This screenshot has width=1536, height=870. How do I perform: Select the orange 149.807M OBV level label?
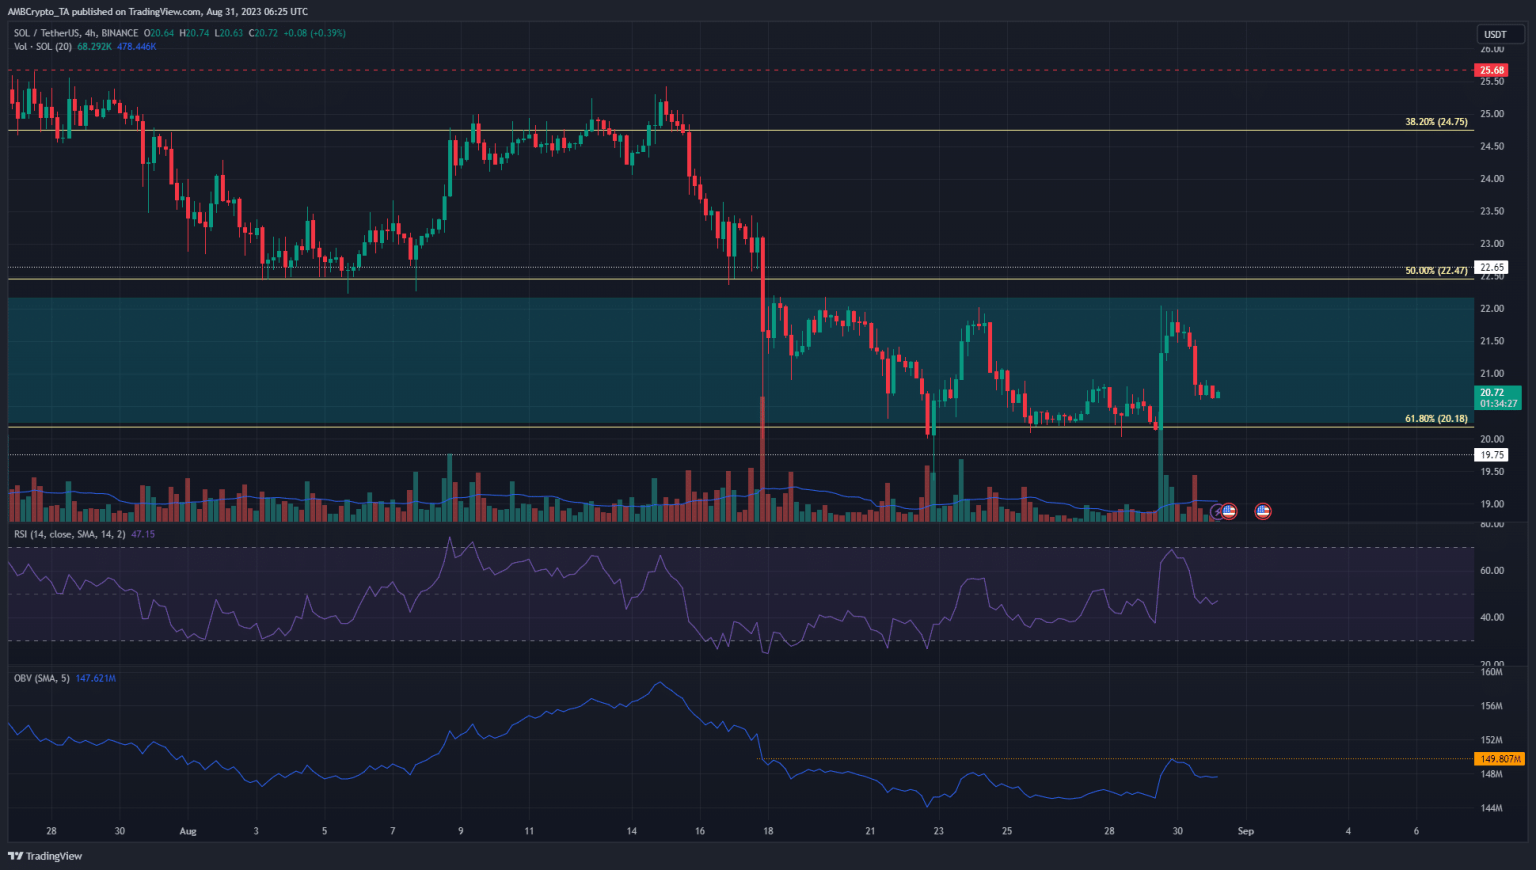(x=1498, y=759)
